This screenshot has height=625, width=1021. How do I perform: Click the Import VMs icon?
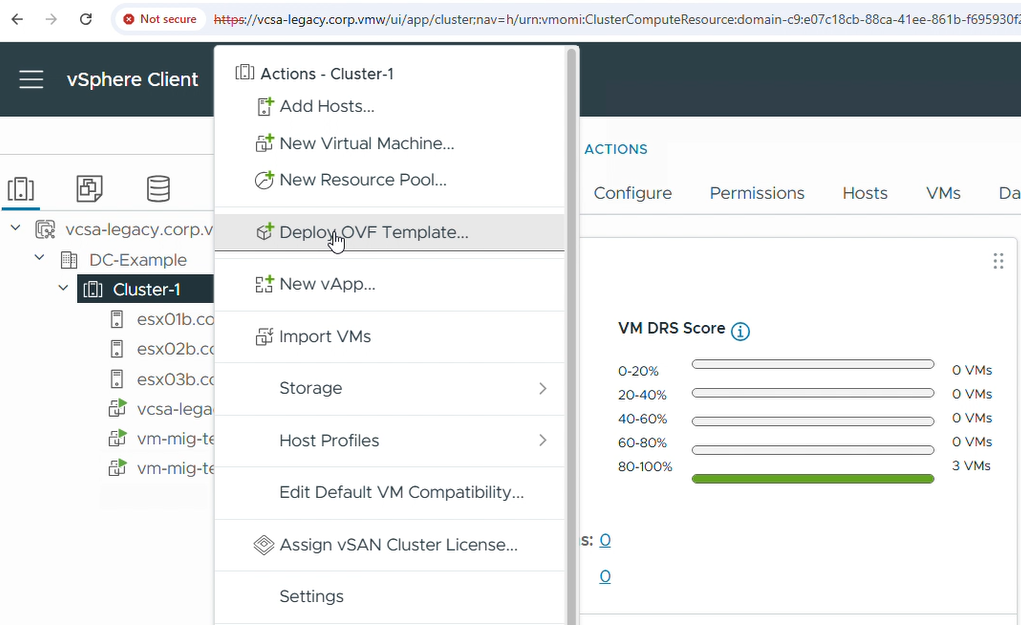(264, 337)
